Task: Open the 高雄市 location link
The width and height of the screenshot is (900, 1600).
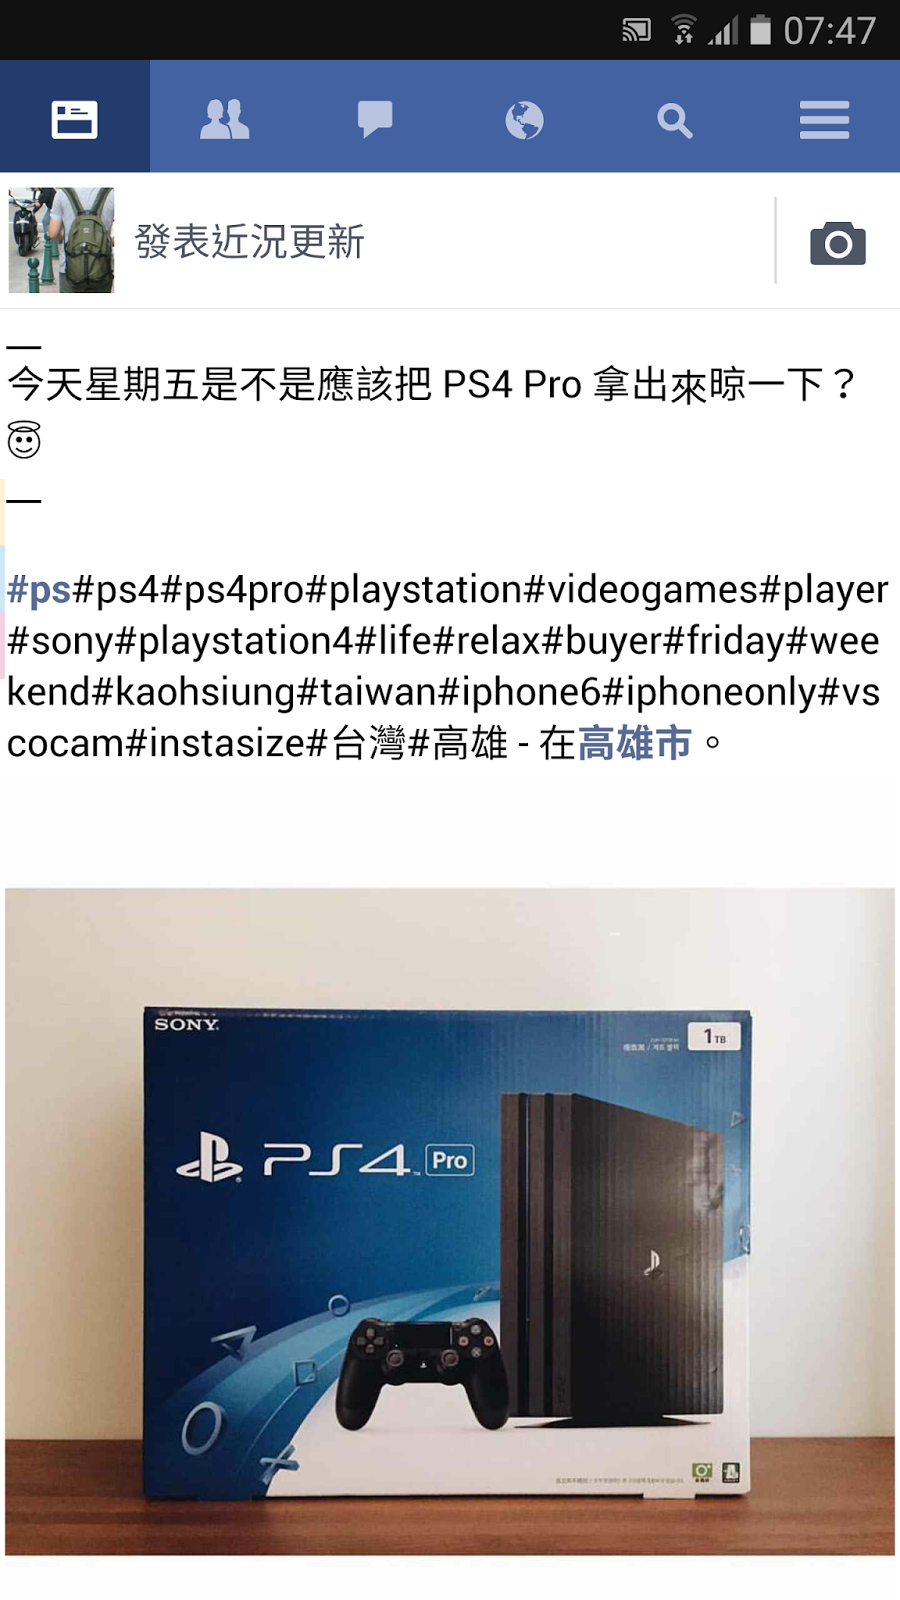Action: point(634,743)
